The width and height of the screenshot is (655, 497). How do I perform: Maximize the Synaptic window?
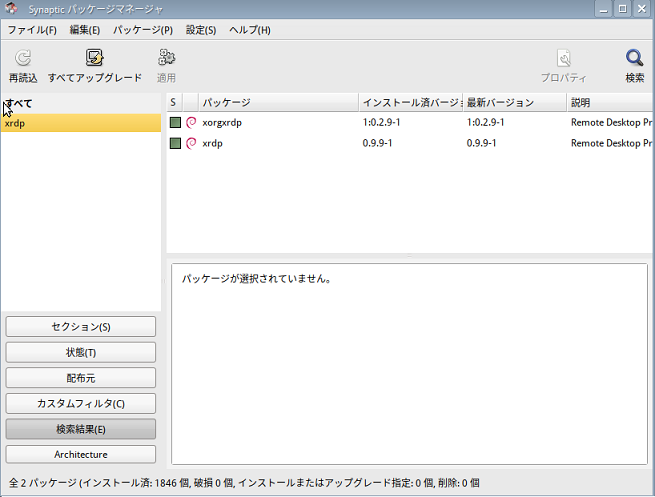coord(622,9)
